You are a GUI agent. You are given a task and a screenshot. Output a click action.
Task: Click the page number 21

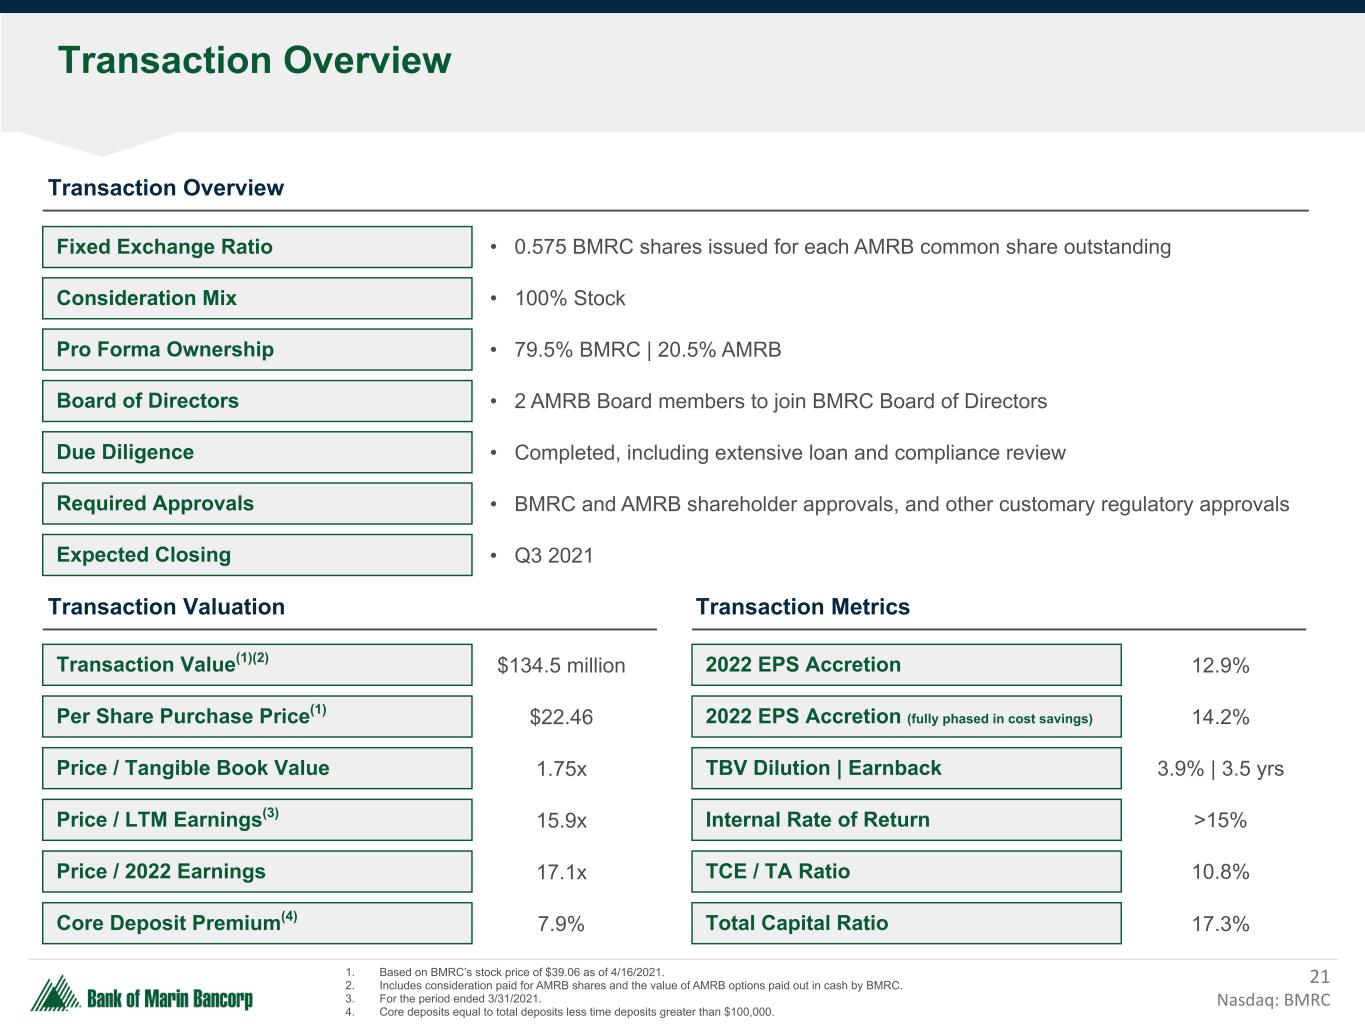coord(1319,977)
